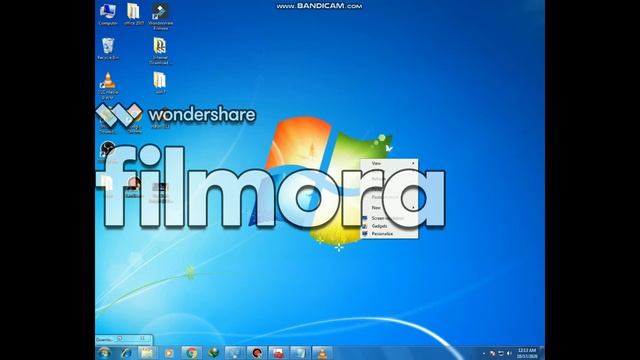The height and width of the screenshot is (360, 640).
Task: Expand the View submenu in context menu
Action: pos(389,163)
